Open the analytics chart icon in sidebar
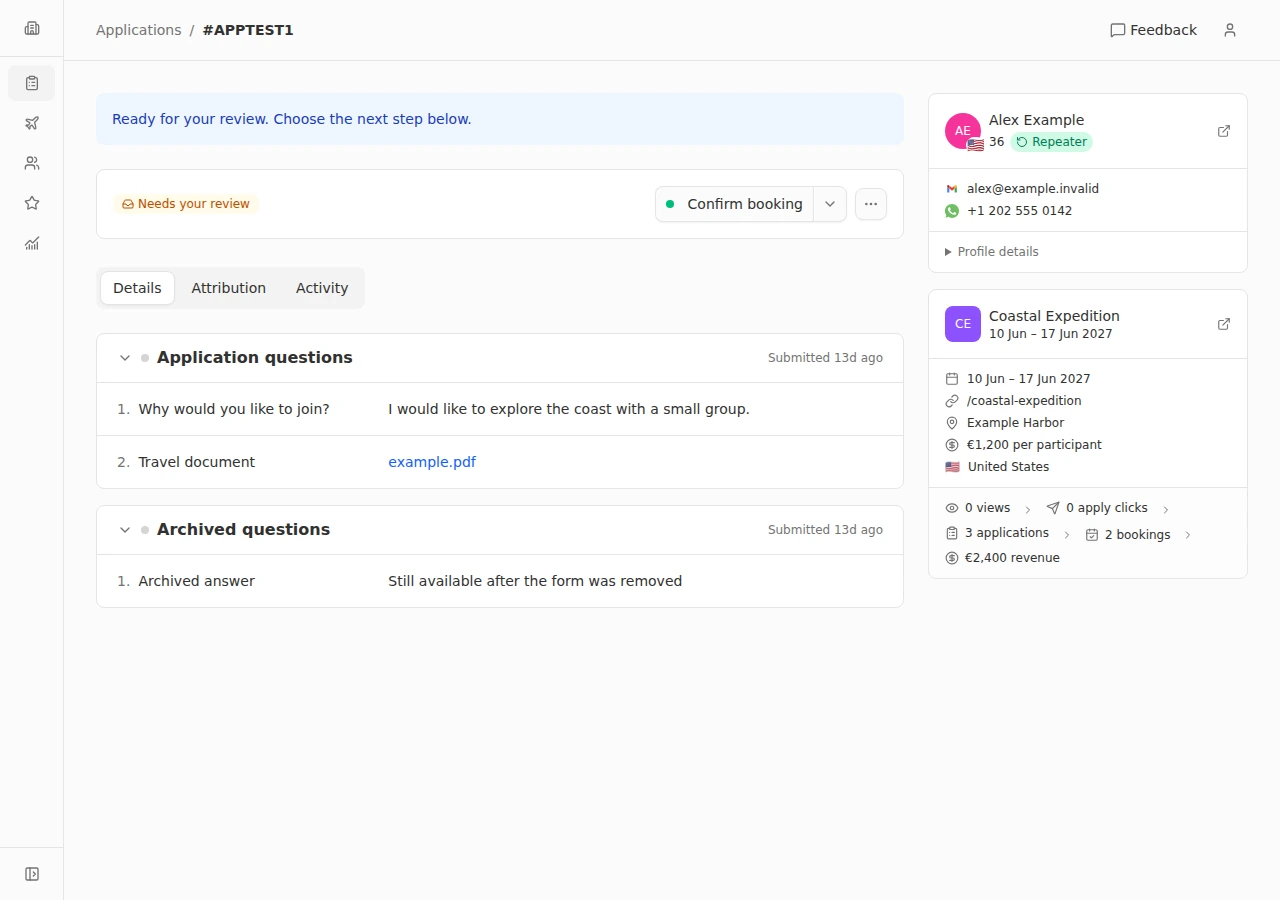 click(32, 243)
